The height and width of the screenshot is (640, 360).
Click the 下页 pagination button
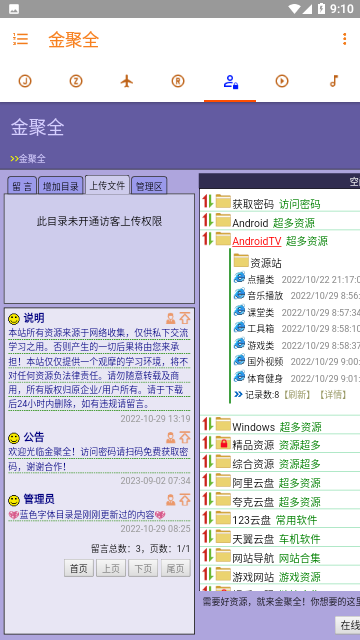point(143,568)
